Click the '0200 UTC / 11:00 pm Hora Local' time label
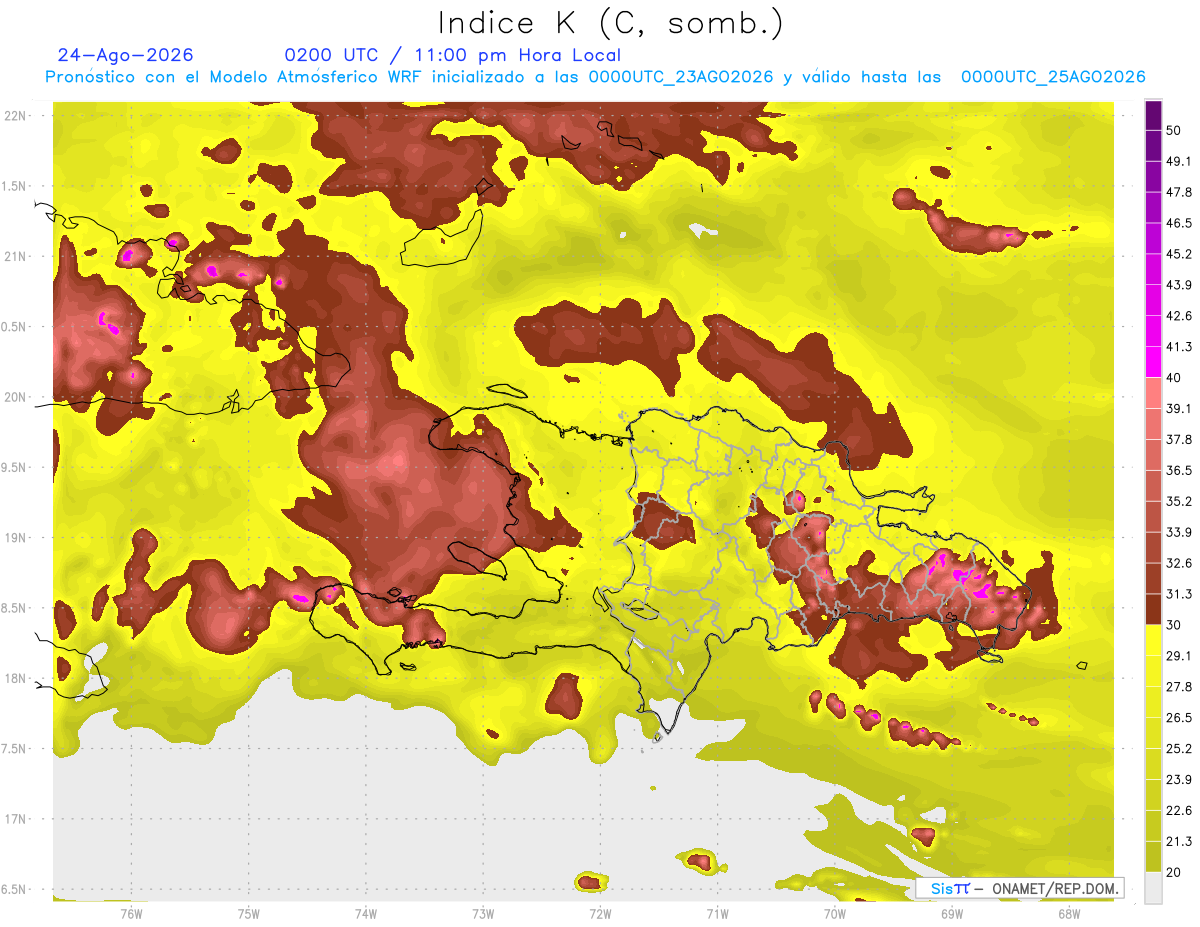This screenshot has height=927, width=1200. tap(452, 55)
